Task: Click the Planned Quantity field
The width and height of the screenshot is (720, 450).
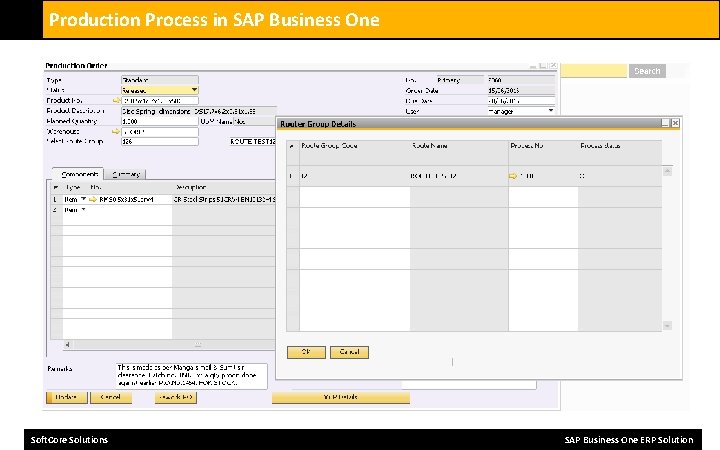Action: pos(159,121)
